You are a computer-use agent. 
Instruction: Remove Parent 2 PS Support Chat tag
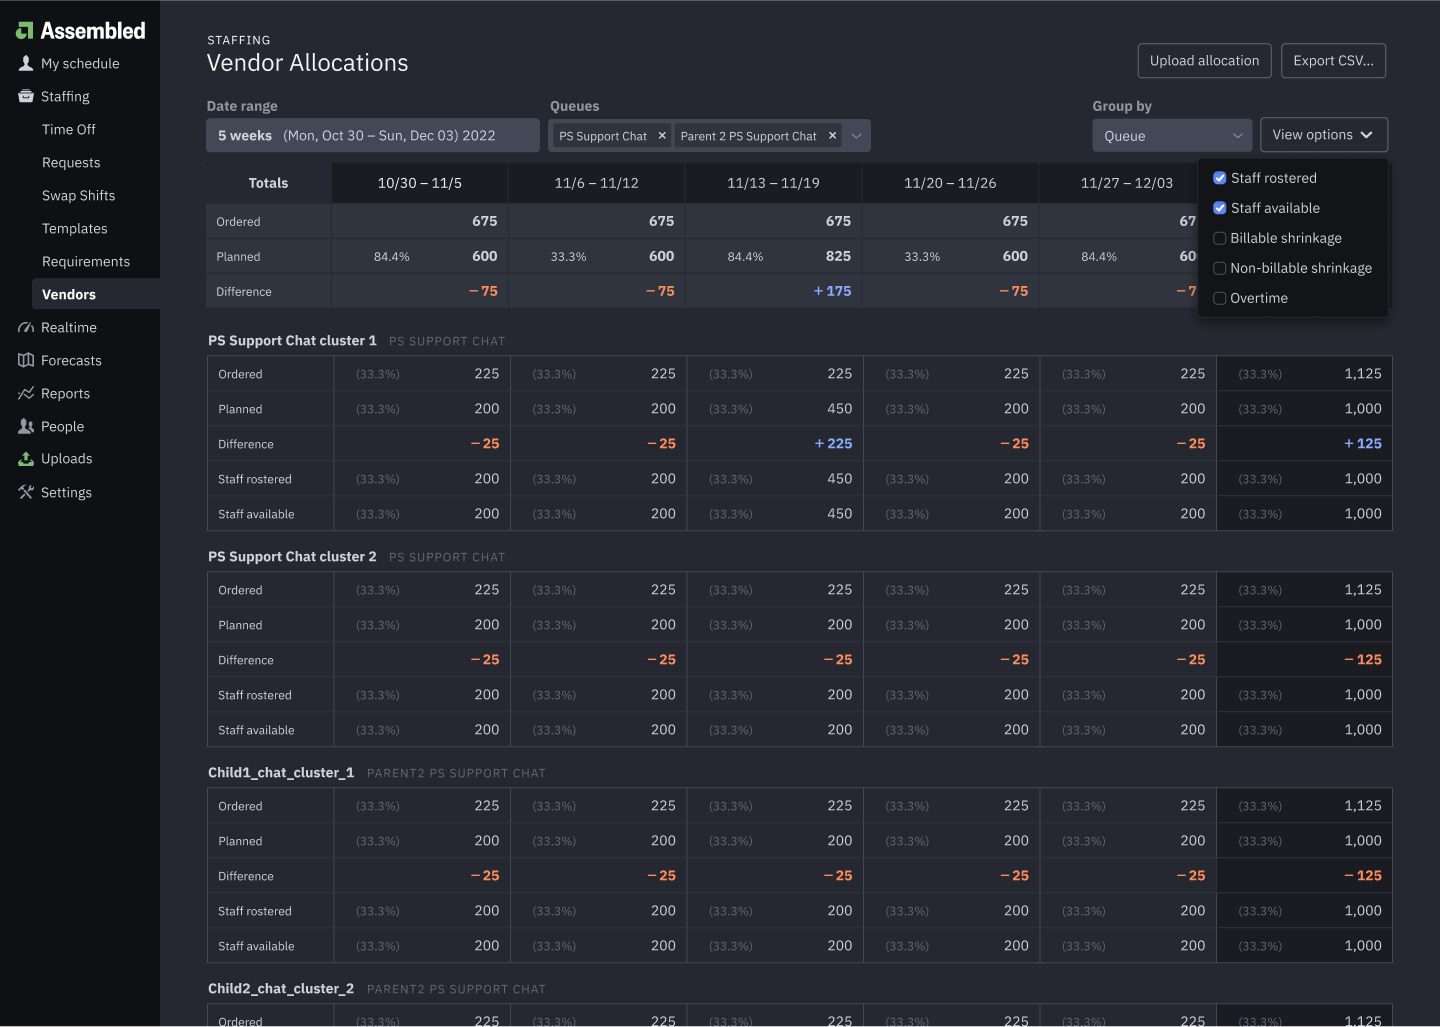[x=832, y=136]
